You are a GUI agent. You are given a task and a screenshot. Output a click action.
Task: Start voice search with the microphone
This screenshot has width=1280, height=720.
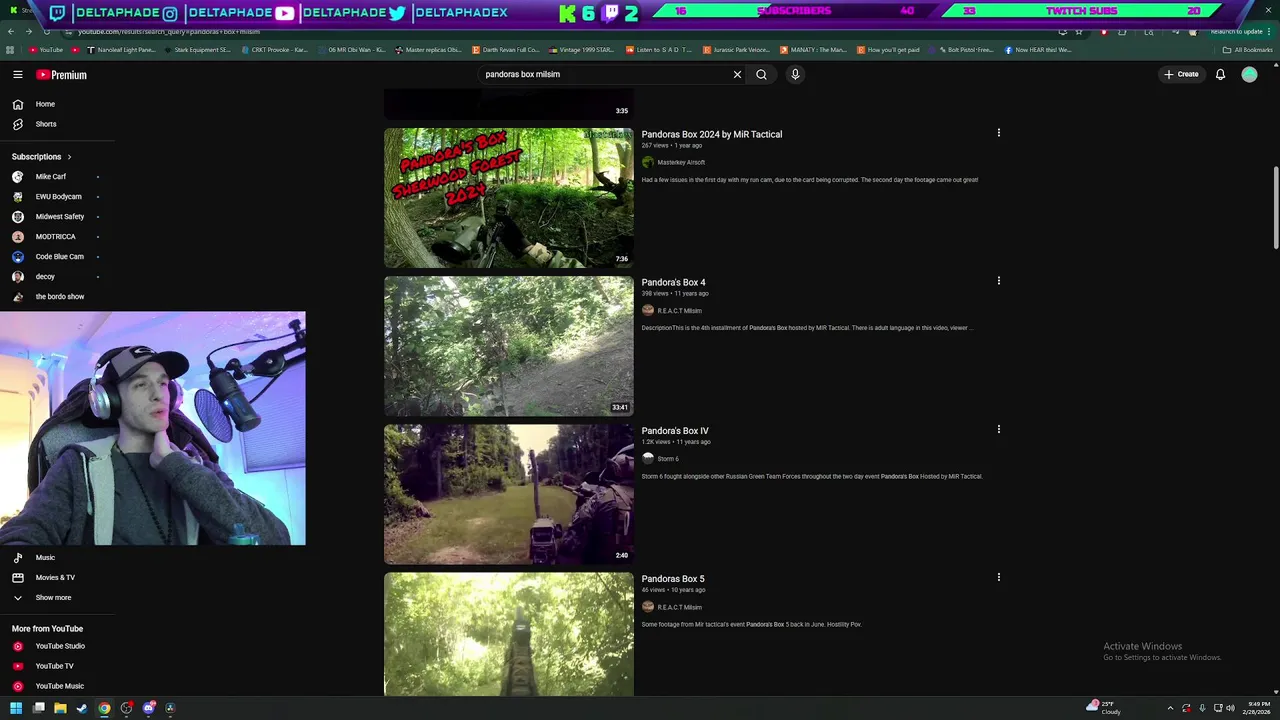pos(795,74)
